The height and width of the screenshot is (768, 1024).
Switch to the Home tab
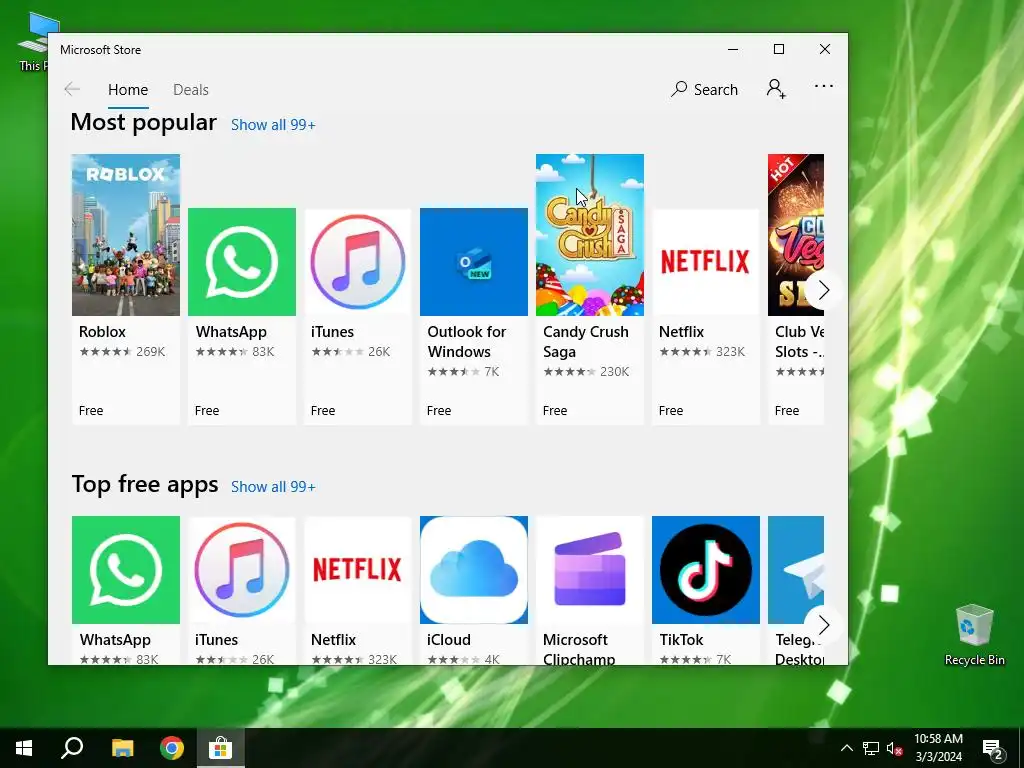click(x=128, y=89)
